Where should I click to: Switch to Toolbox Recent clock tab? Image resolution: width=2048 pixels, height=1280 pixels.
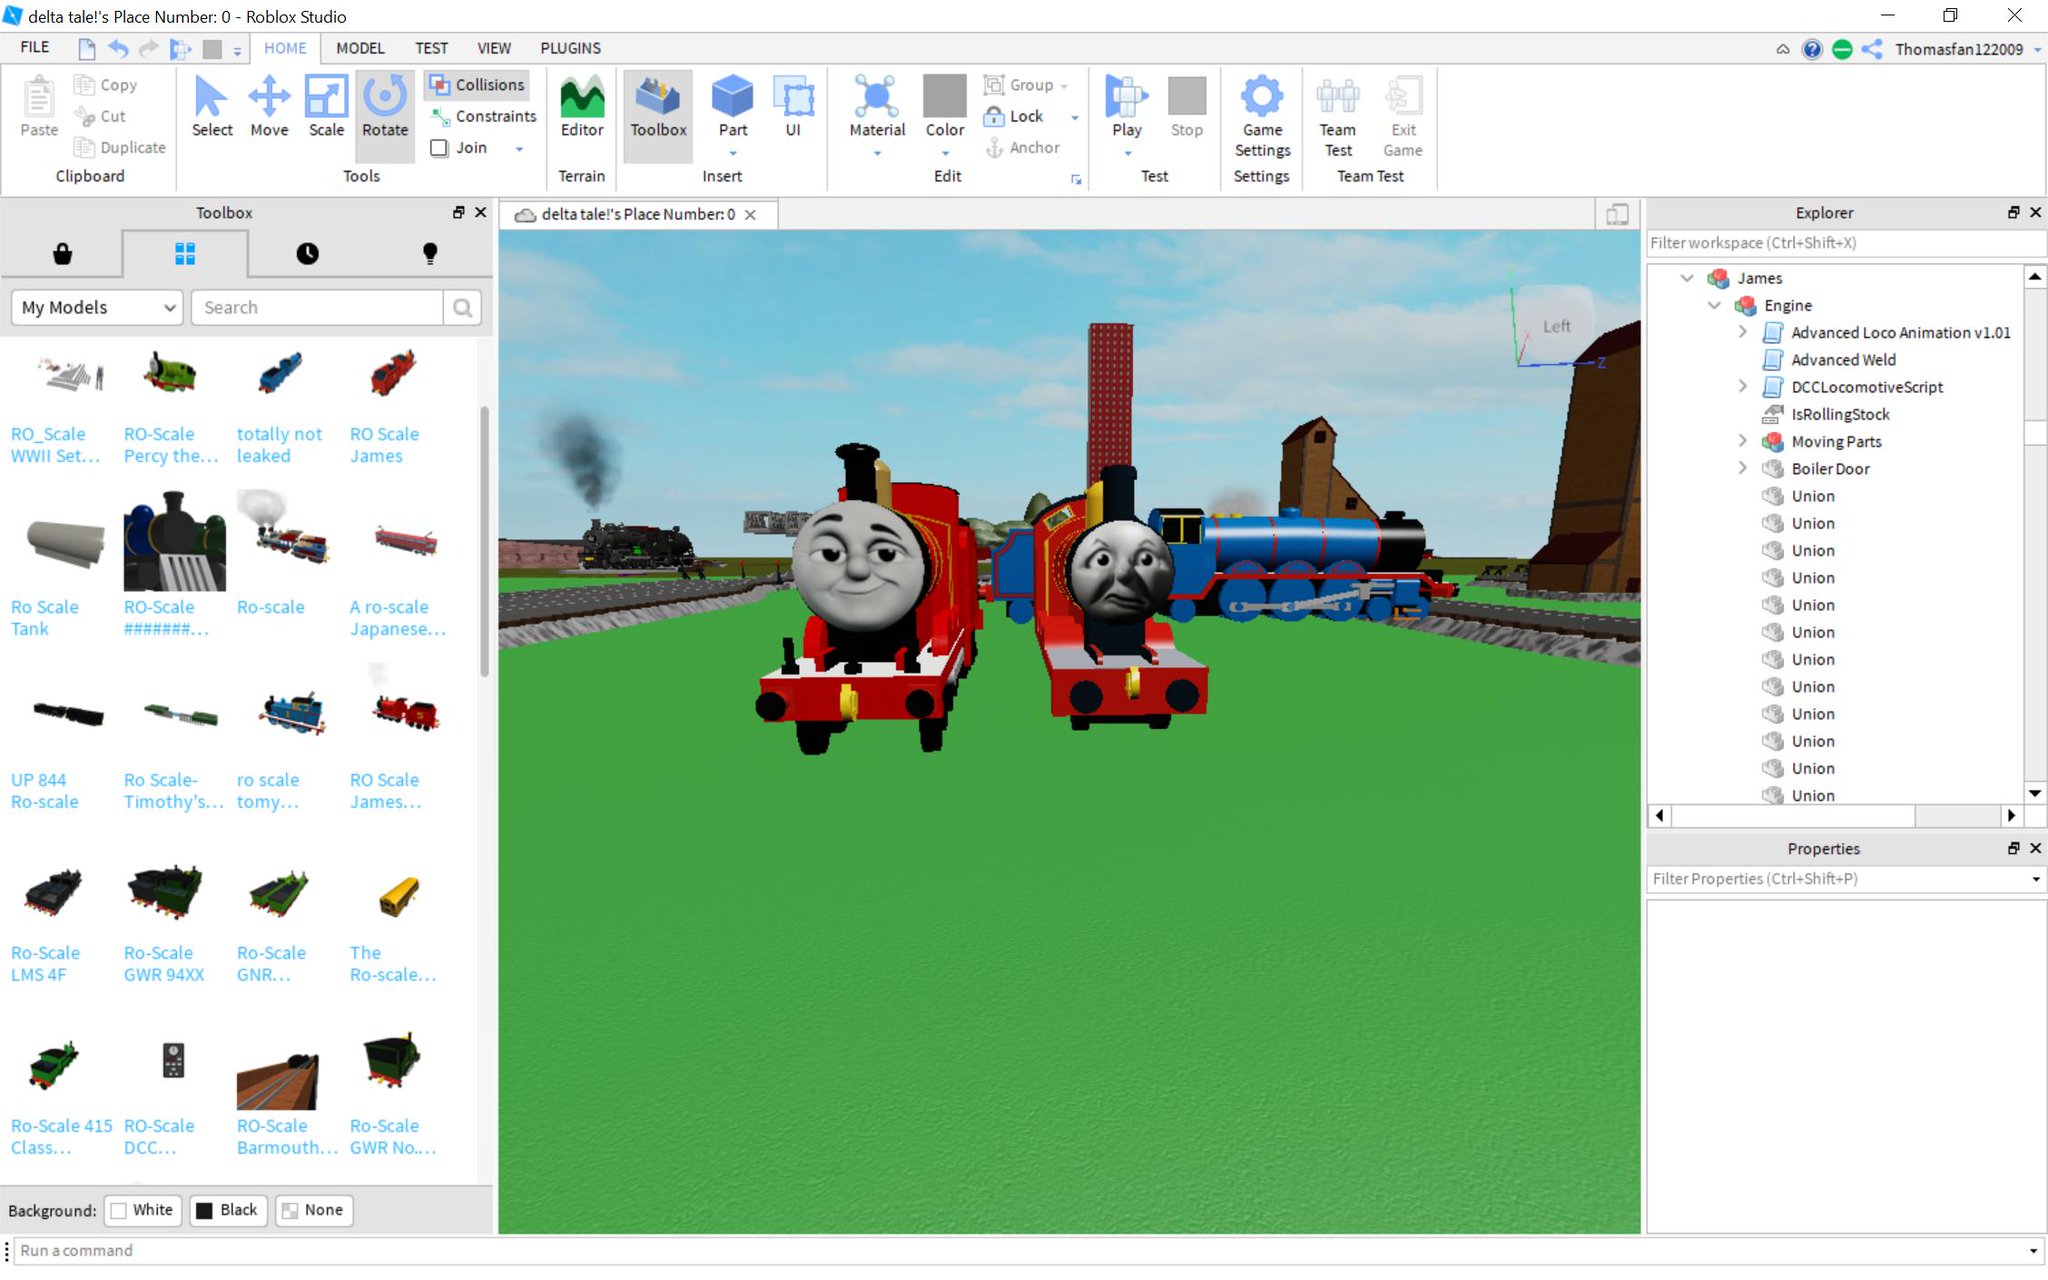tap(307, 254)
